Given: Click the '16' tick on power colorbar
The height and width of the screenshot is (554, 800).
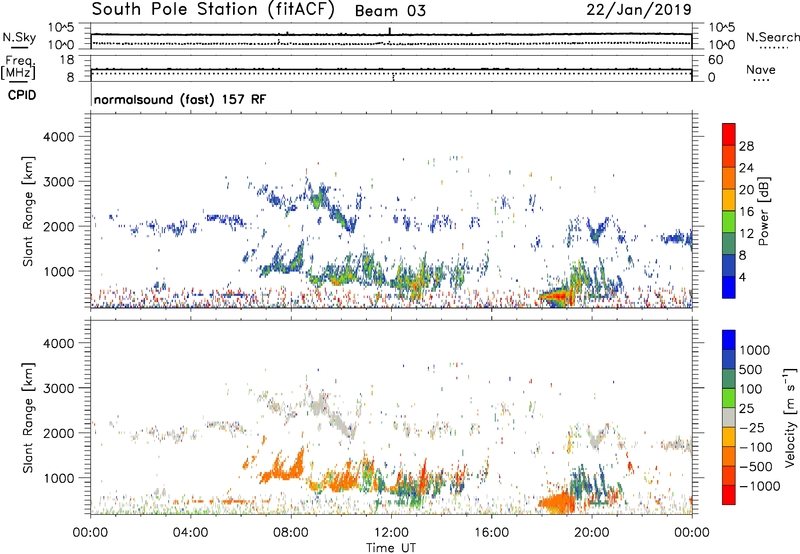Looking at the screenshot, I should click(x=746, y=212).
